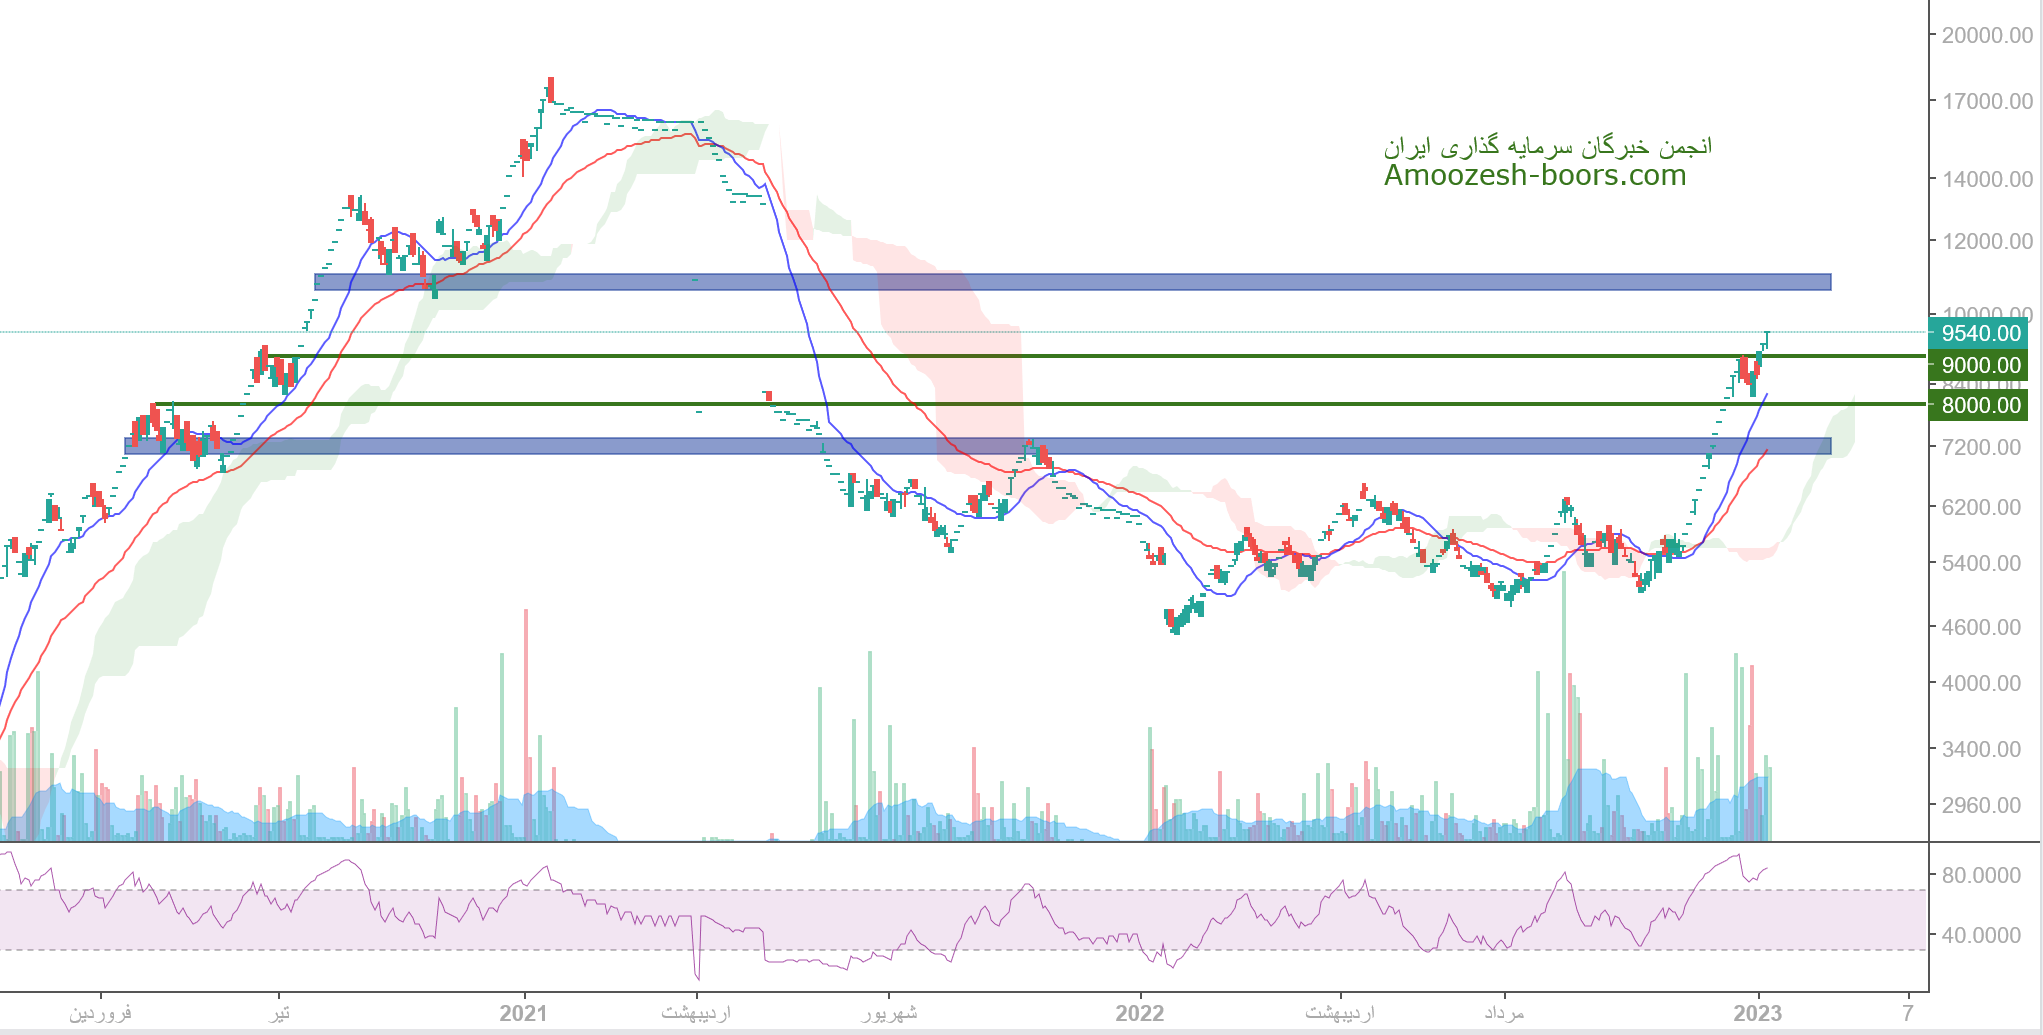The height and width of the screenshot is (1035, 2043).
Task: Click the 17000.00 price axis tick
Action: point(1986,101)
